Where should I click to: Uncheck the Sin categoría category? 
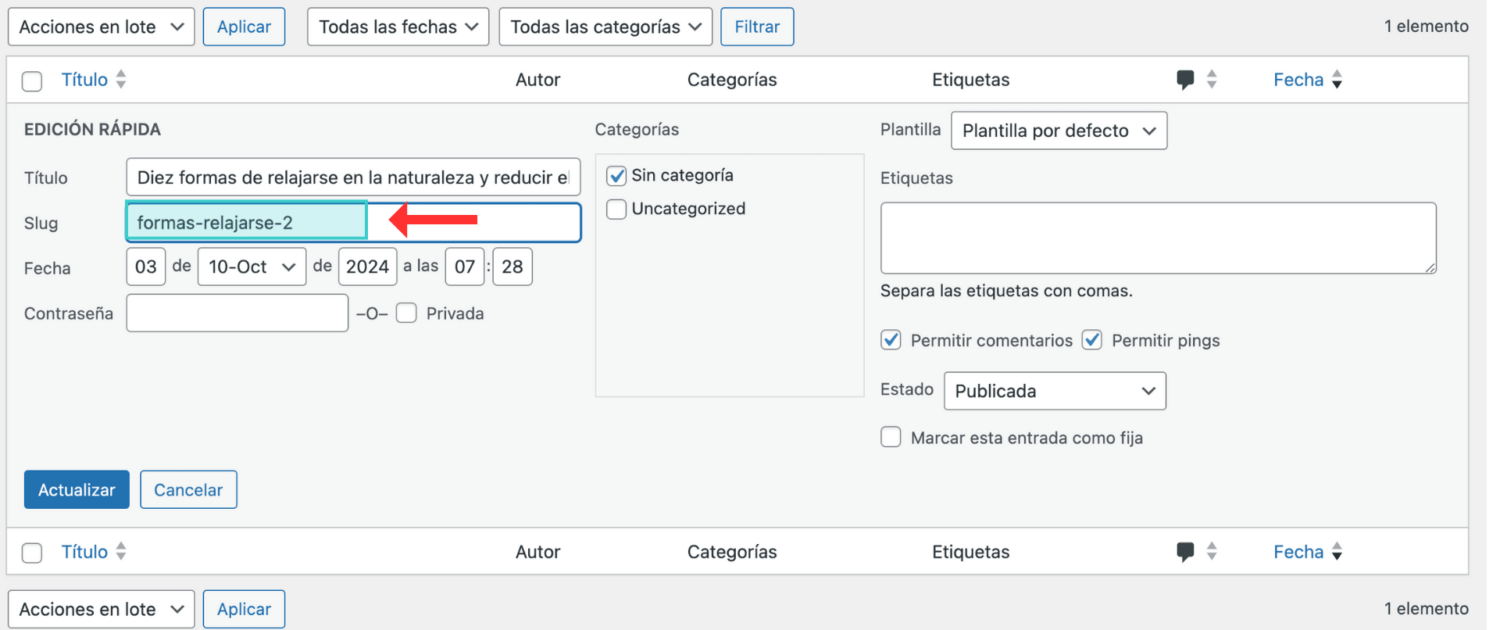pos(616,174)
